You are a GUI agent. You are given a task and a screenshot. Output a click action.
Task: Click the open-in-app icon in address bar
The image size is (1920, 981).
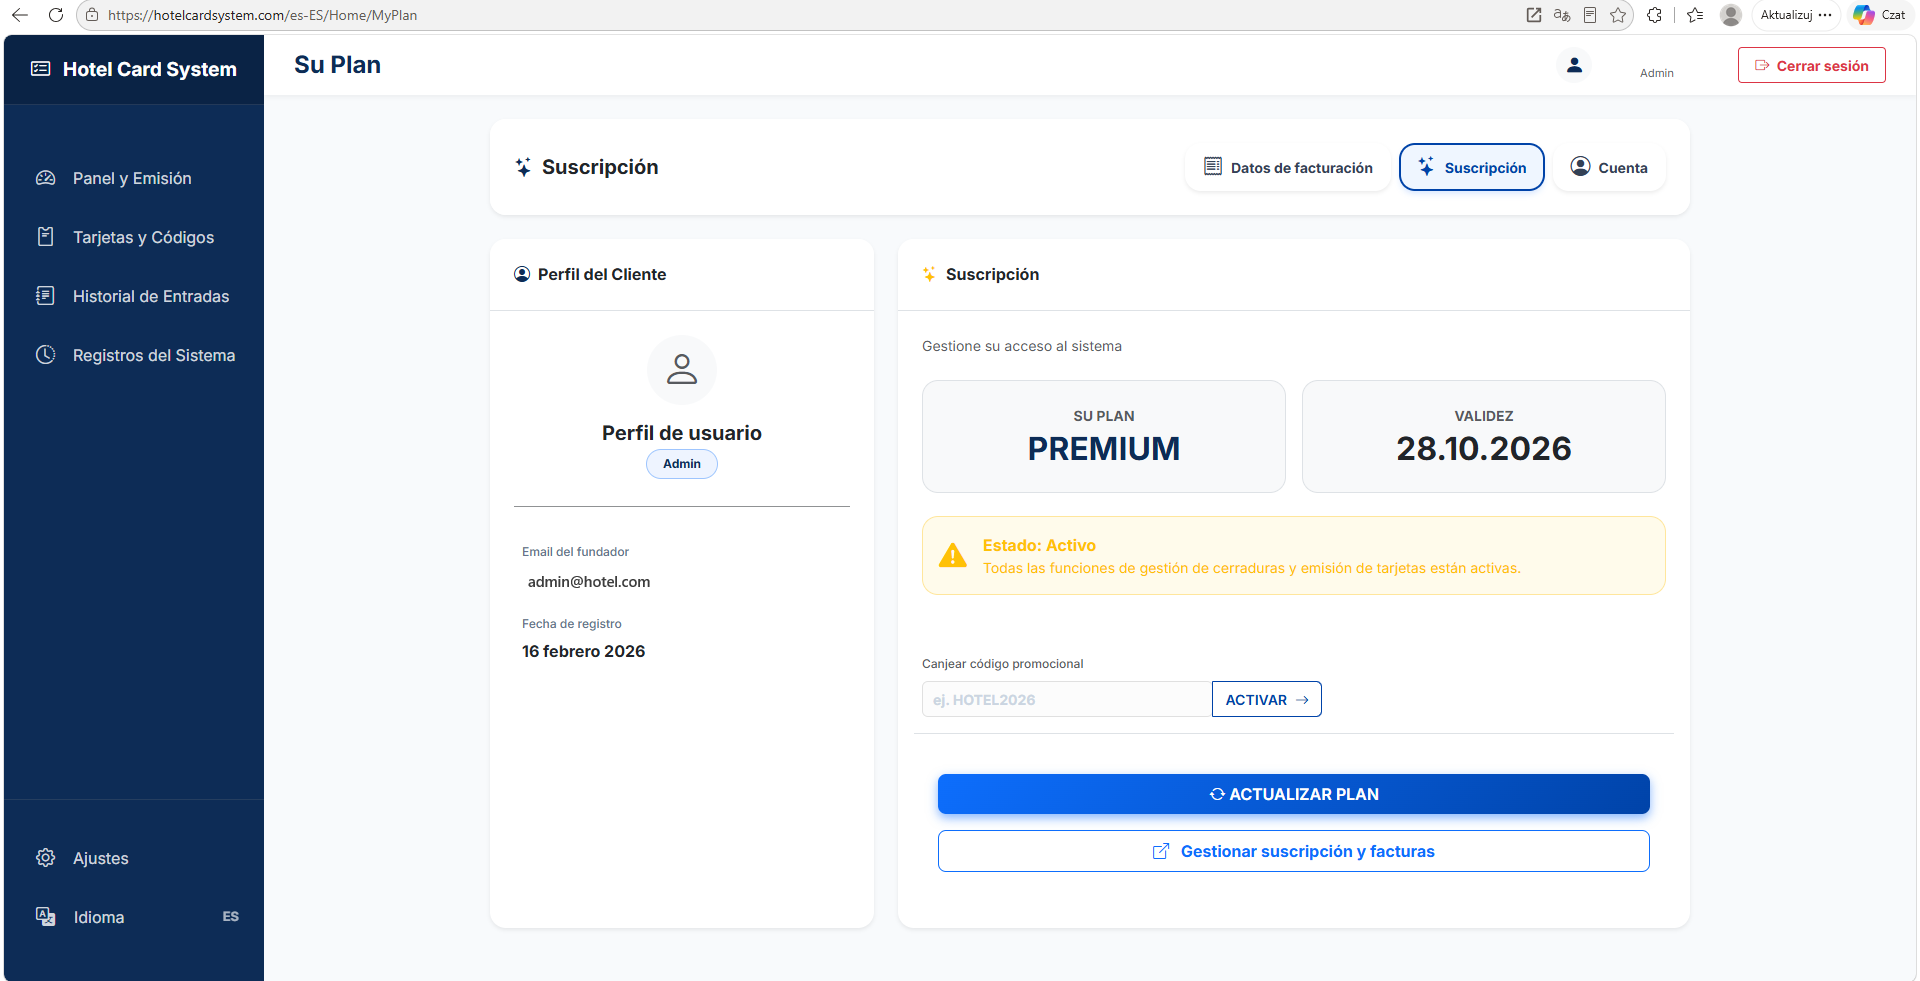pyautogui.click(x=1534, y=15)
